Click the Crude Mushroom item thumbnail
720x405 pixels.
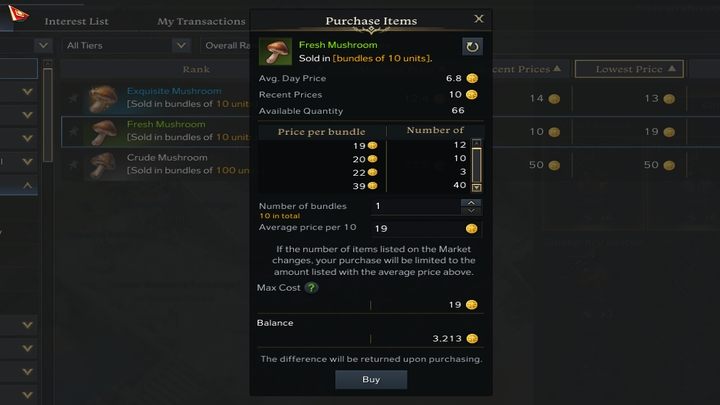[101, 164]
